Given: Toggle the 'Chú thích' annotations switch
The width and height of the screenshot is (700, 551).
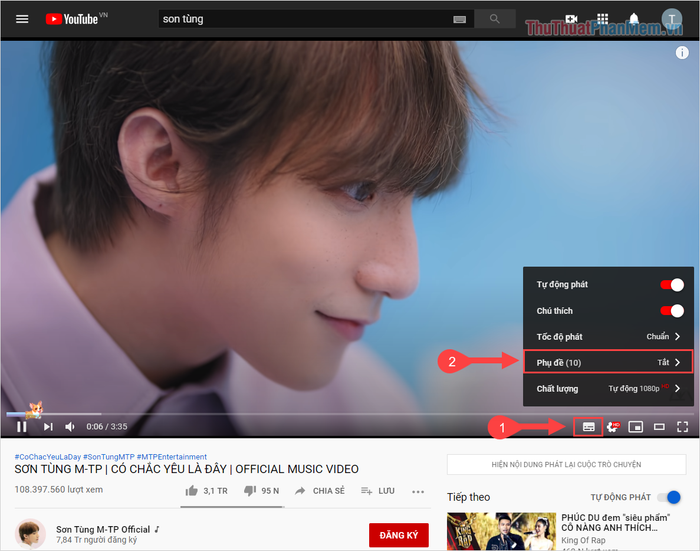Looking at the screenshot, I should [672, 310].
